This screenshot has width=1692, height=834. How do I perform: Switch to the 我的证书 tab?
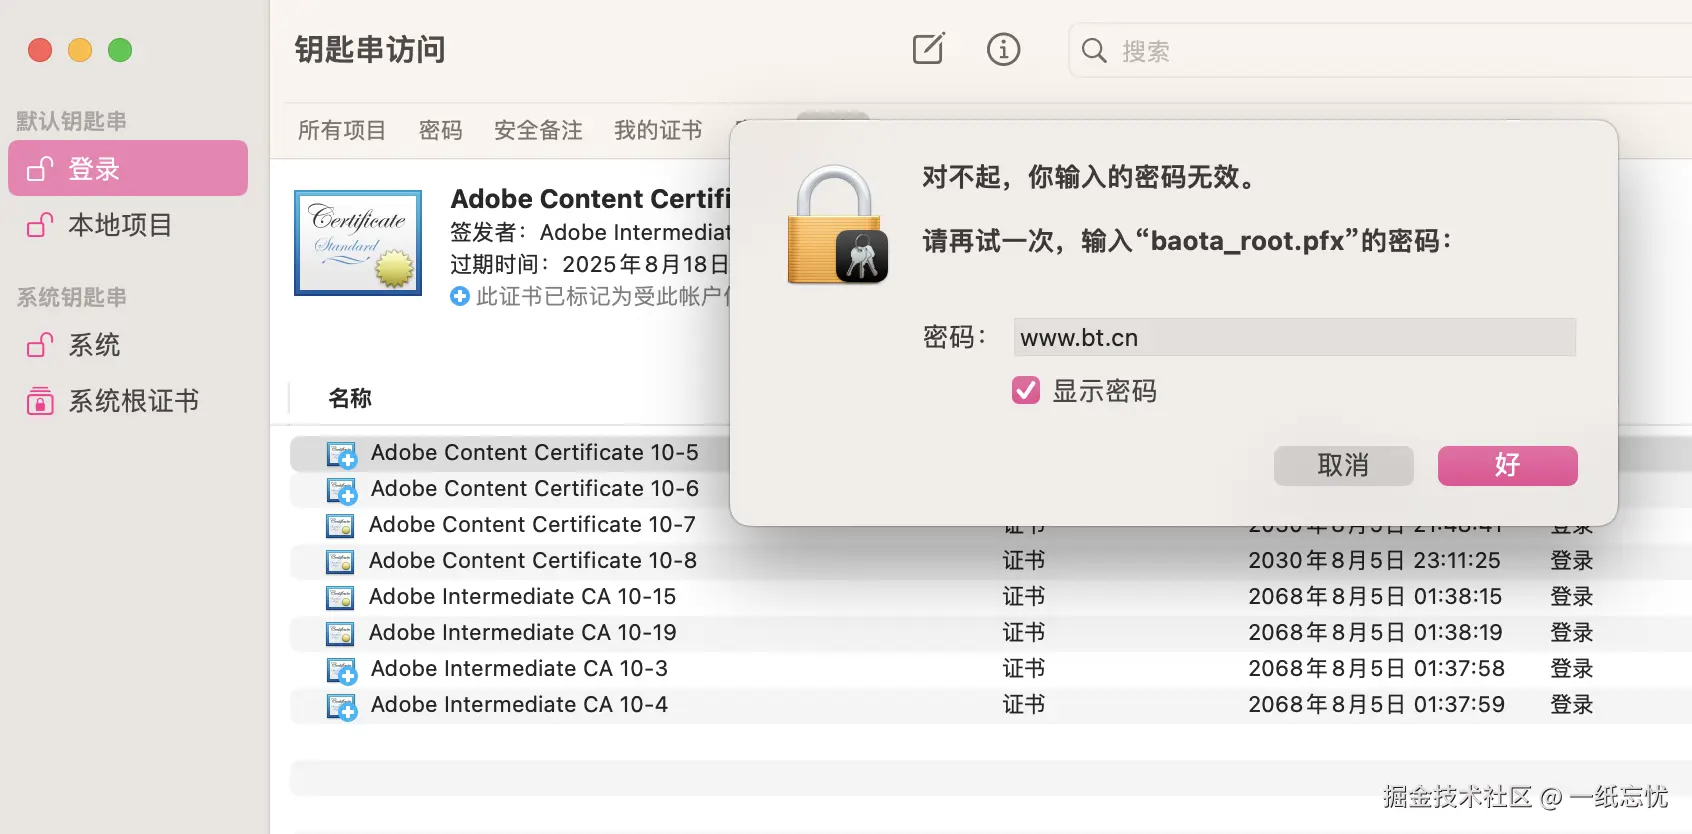click(658, 130)
